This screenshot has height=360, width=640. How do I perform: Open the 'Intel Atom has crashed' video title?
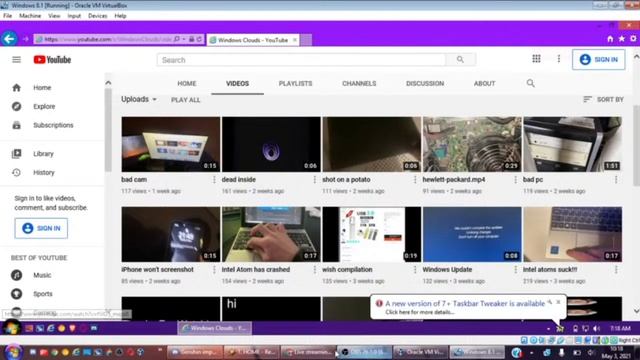pyautogui.click(x=256, y=269)
